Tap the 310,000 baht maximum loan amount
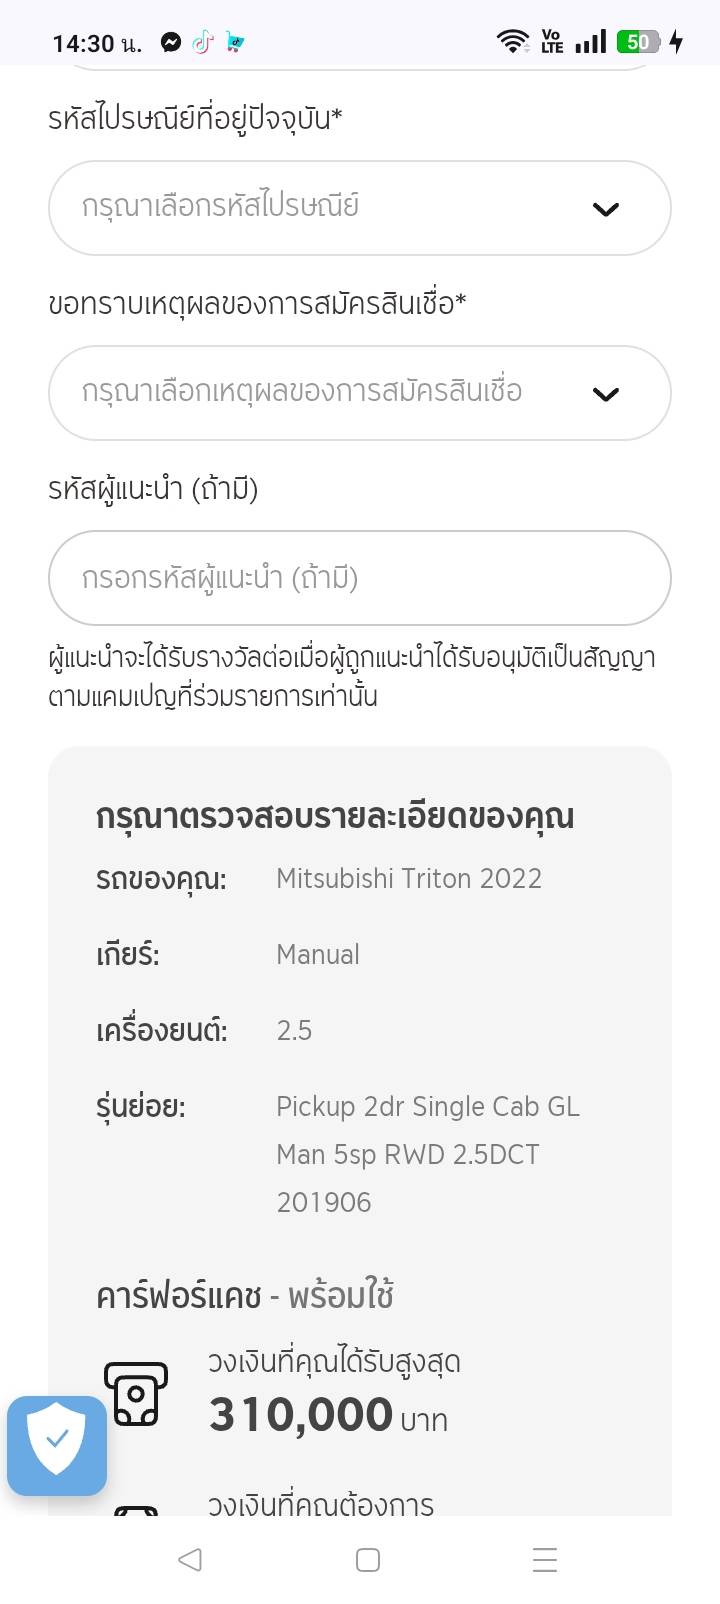720x1604 pixels. coord(301,1415)
